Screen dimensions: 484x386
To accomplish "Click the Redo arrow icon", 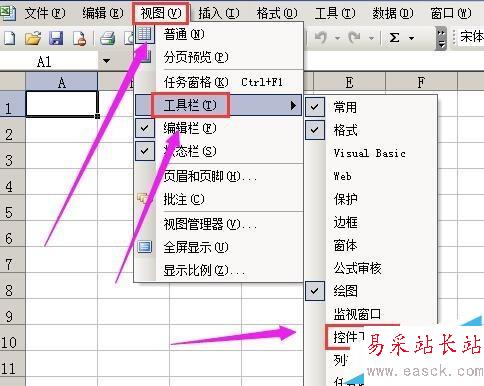I will click(355, 37).
